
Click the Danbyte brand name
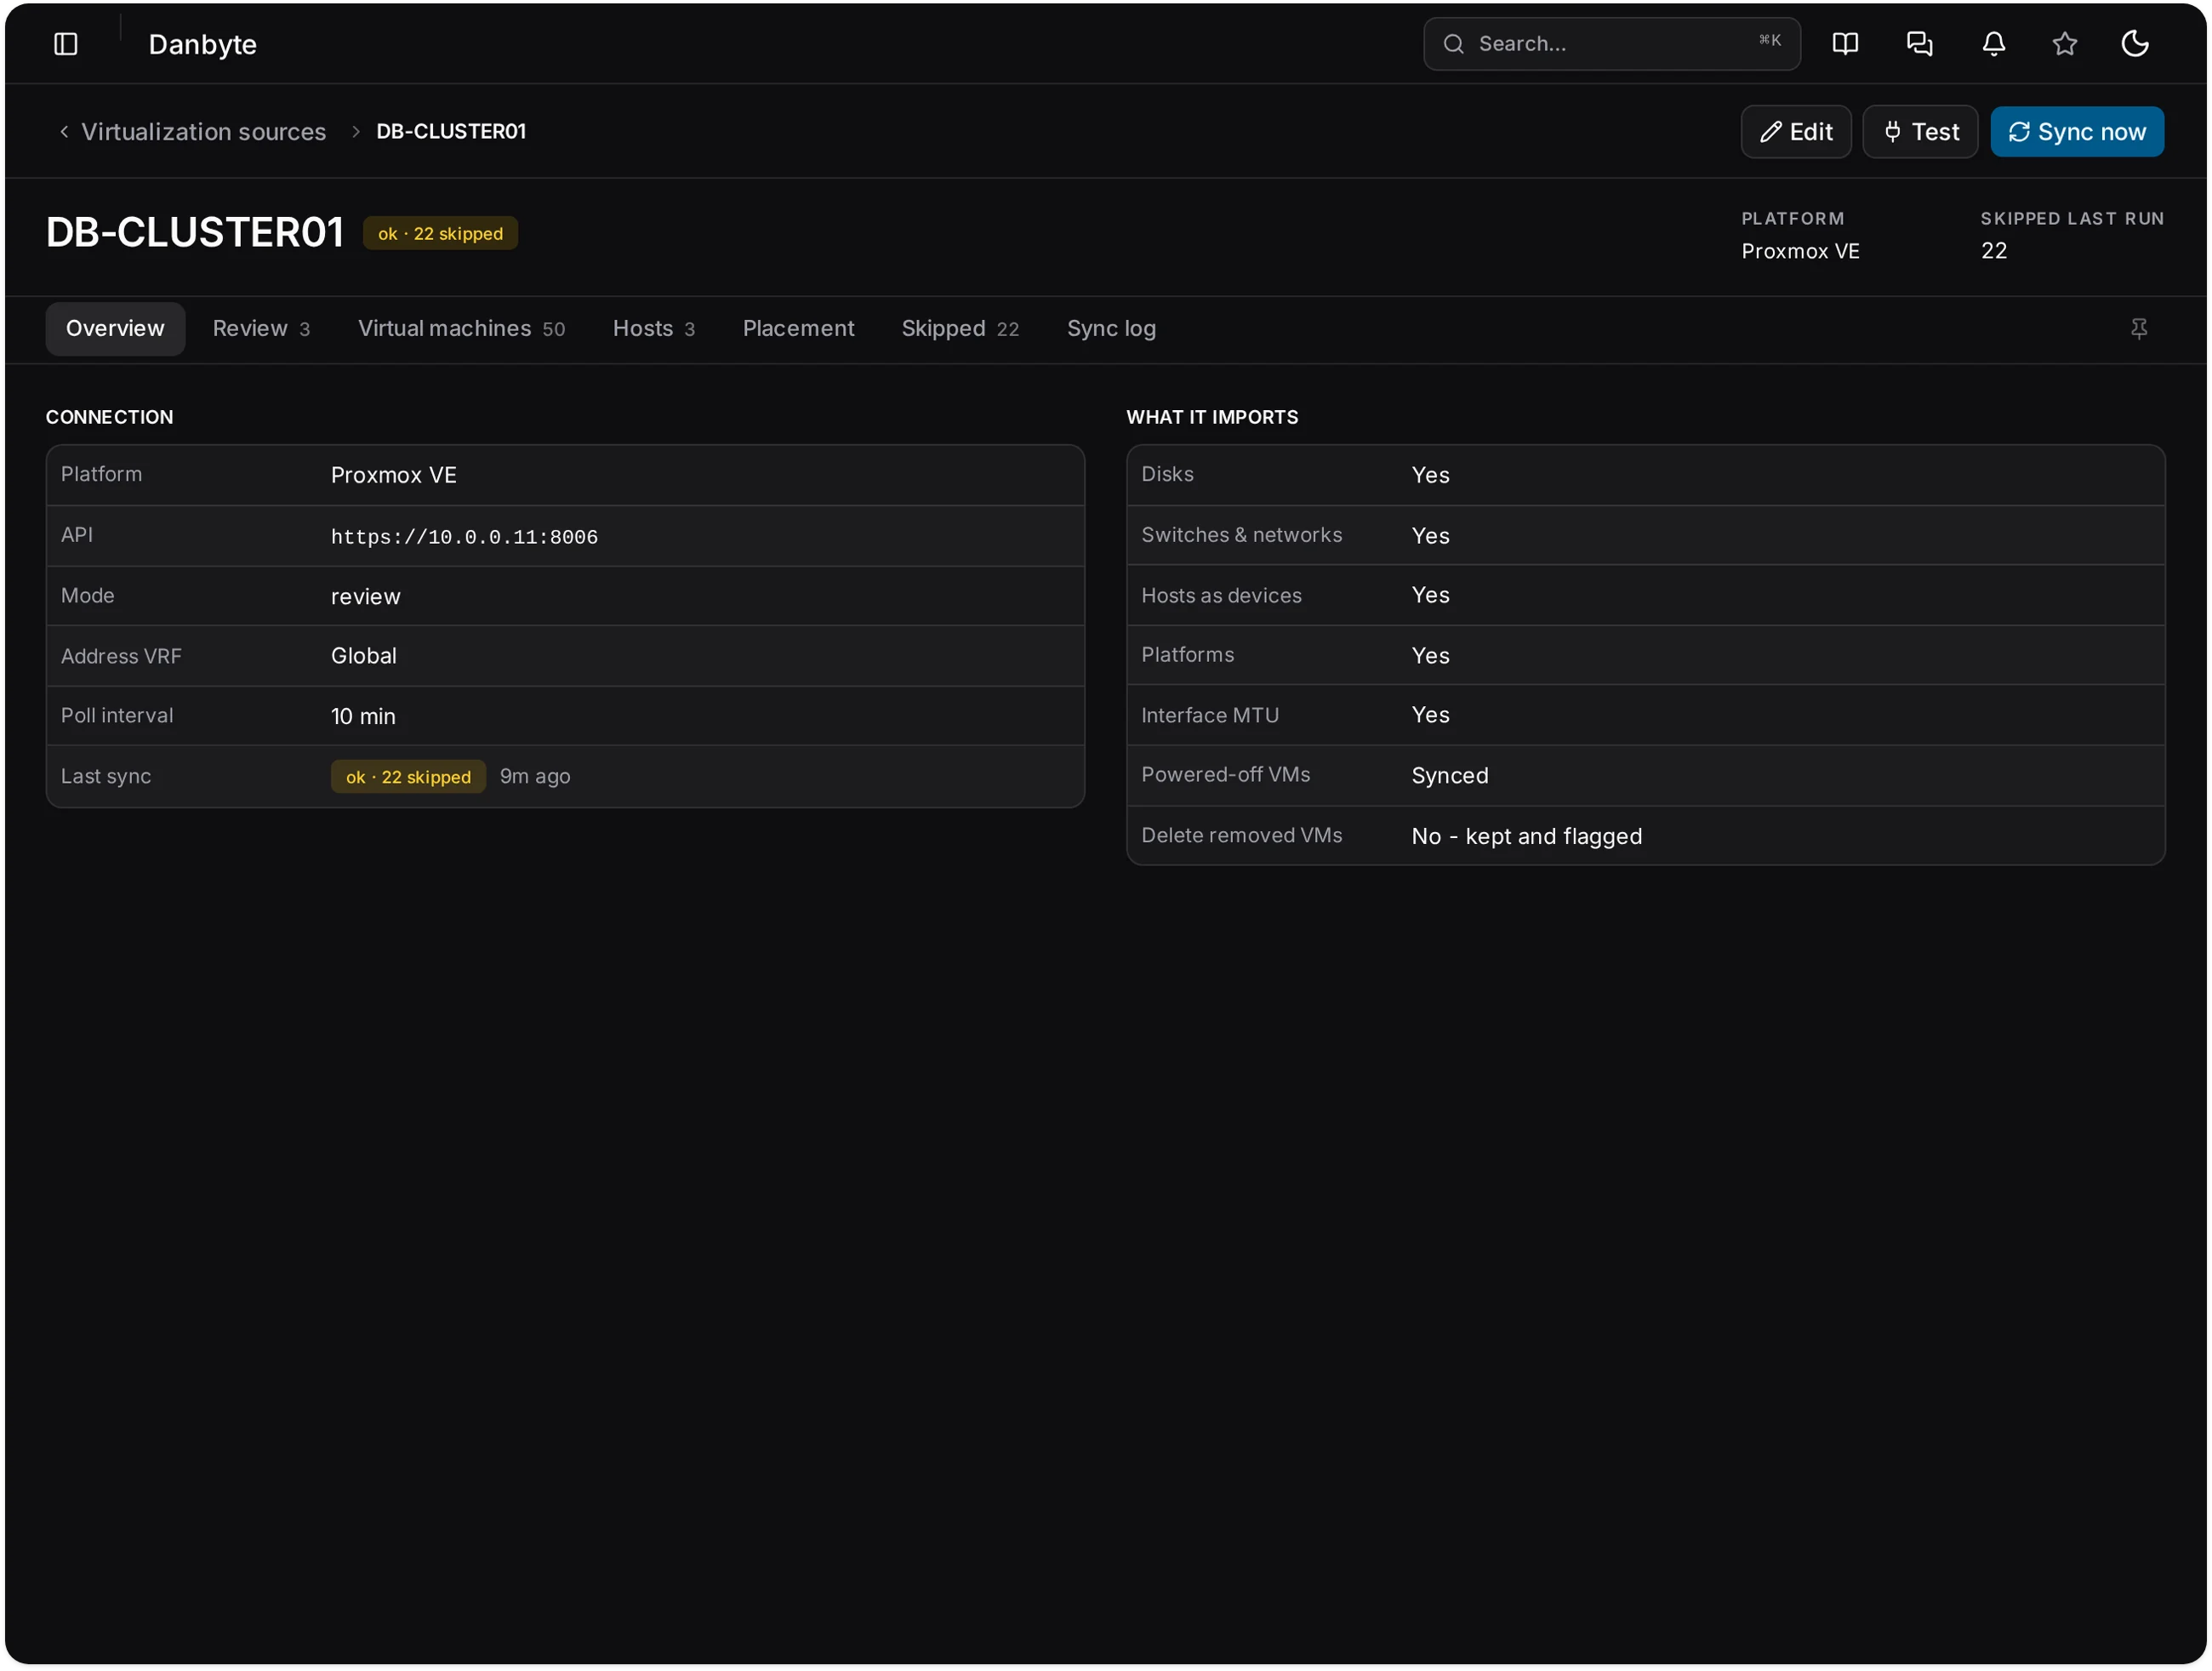pyautogui.click(x=202, y=44)
